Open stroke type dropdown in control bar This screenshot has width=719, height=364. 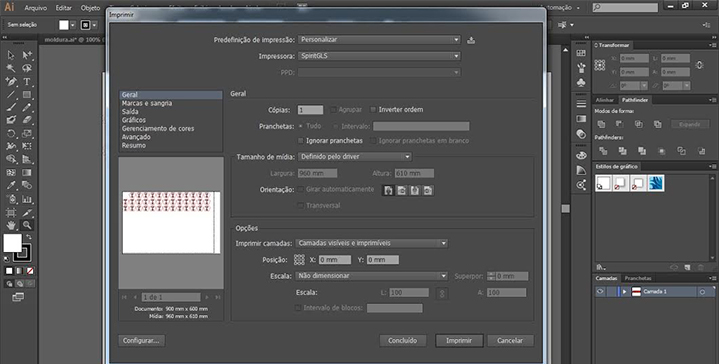94,25
